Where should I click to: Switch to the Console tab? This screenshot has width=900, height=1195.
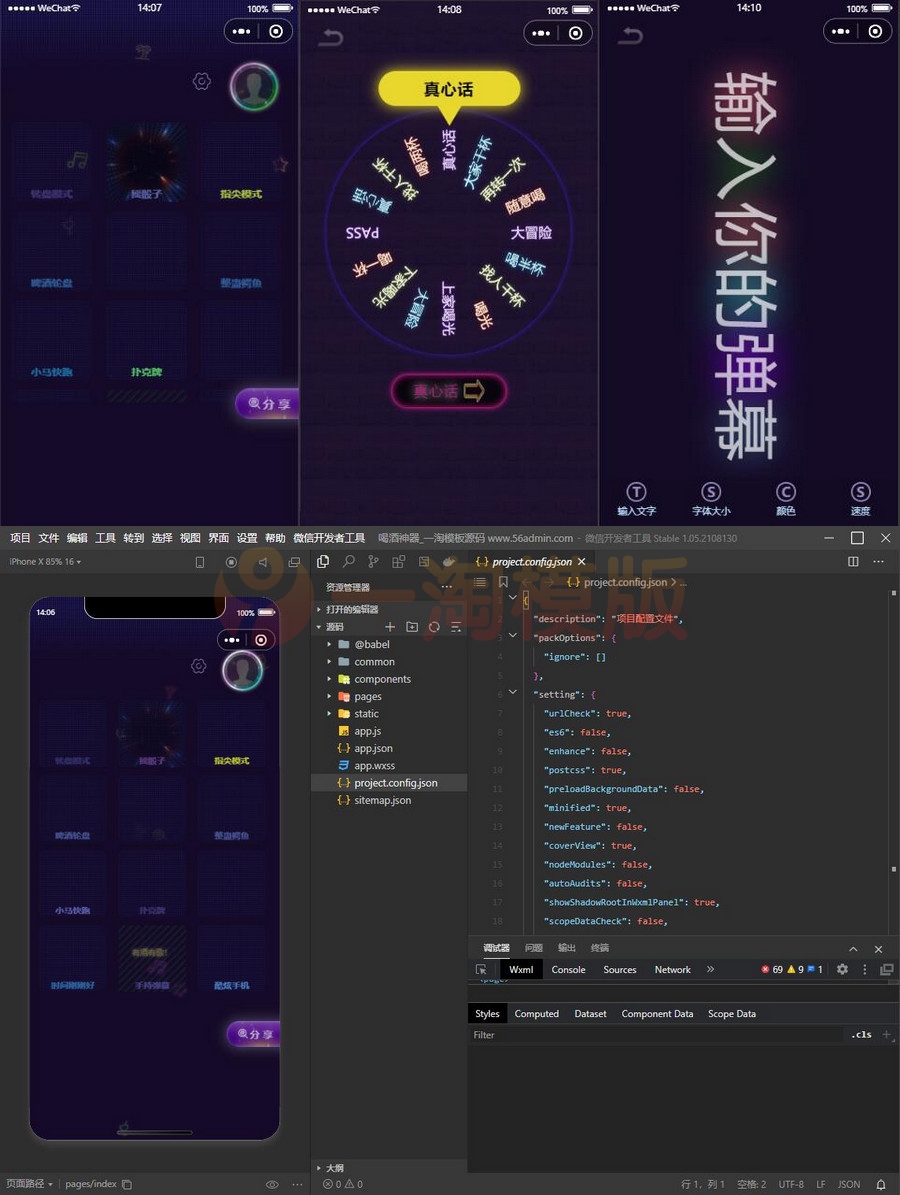click(x=568, y=969)
